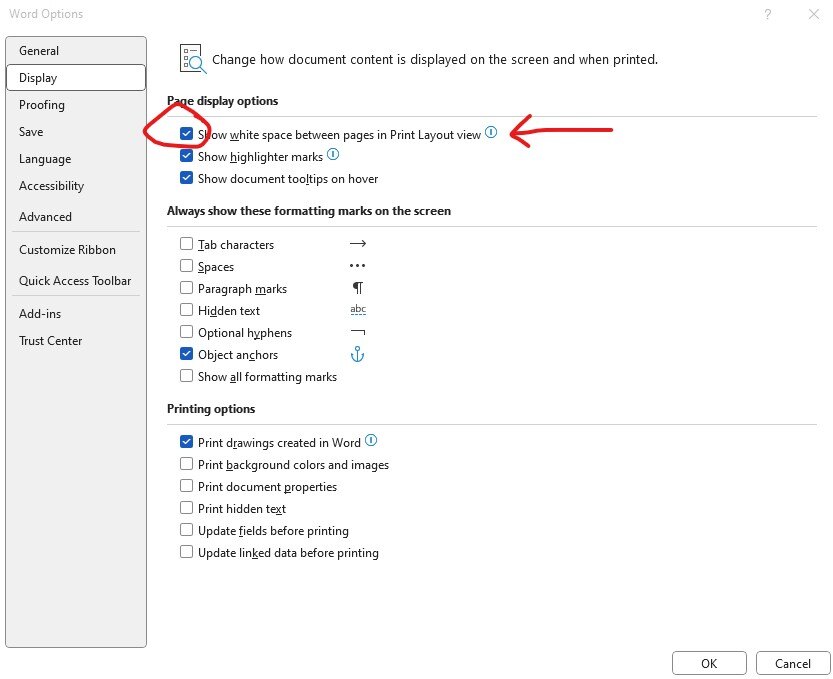
Task: Go to Language settings
Action: (x=75, y=159)
